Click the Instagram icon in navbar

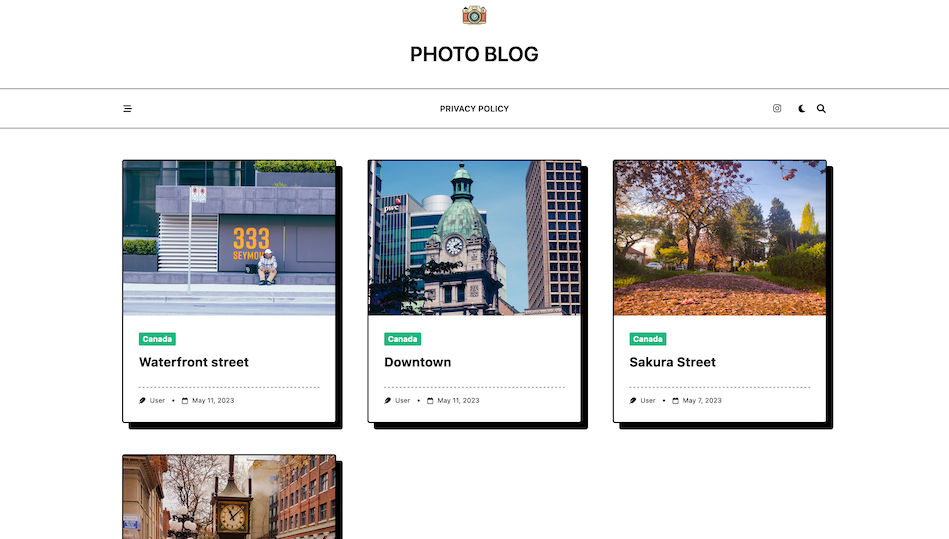[777, 109]
